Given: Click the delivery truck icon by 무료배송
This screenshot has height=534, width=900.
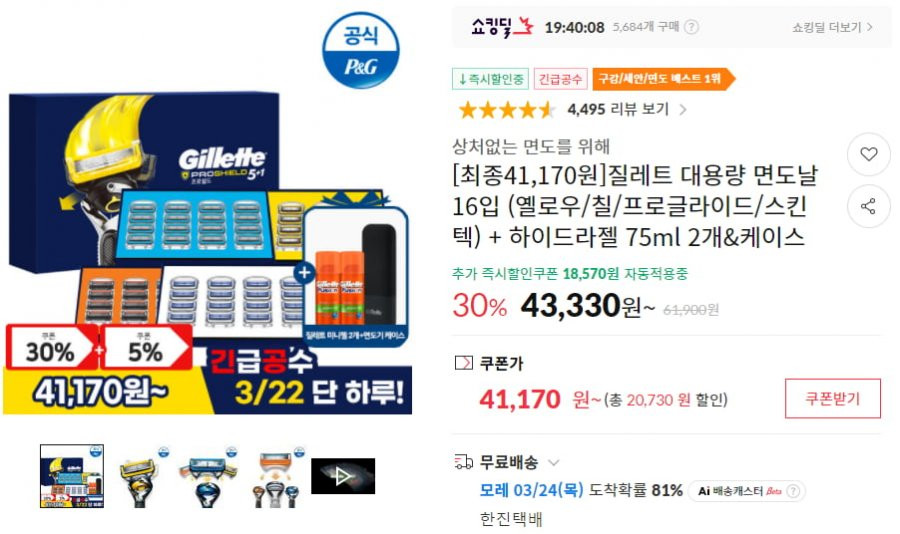Looking at the screenshot, I should (x=464, y=462).
